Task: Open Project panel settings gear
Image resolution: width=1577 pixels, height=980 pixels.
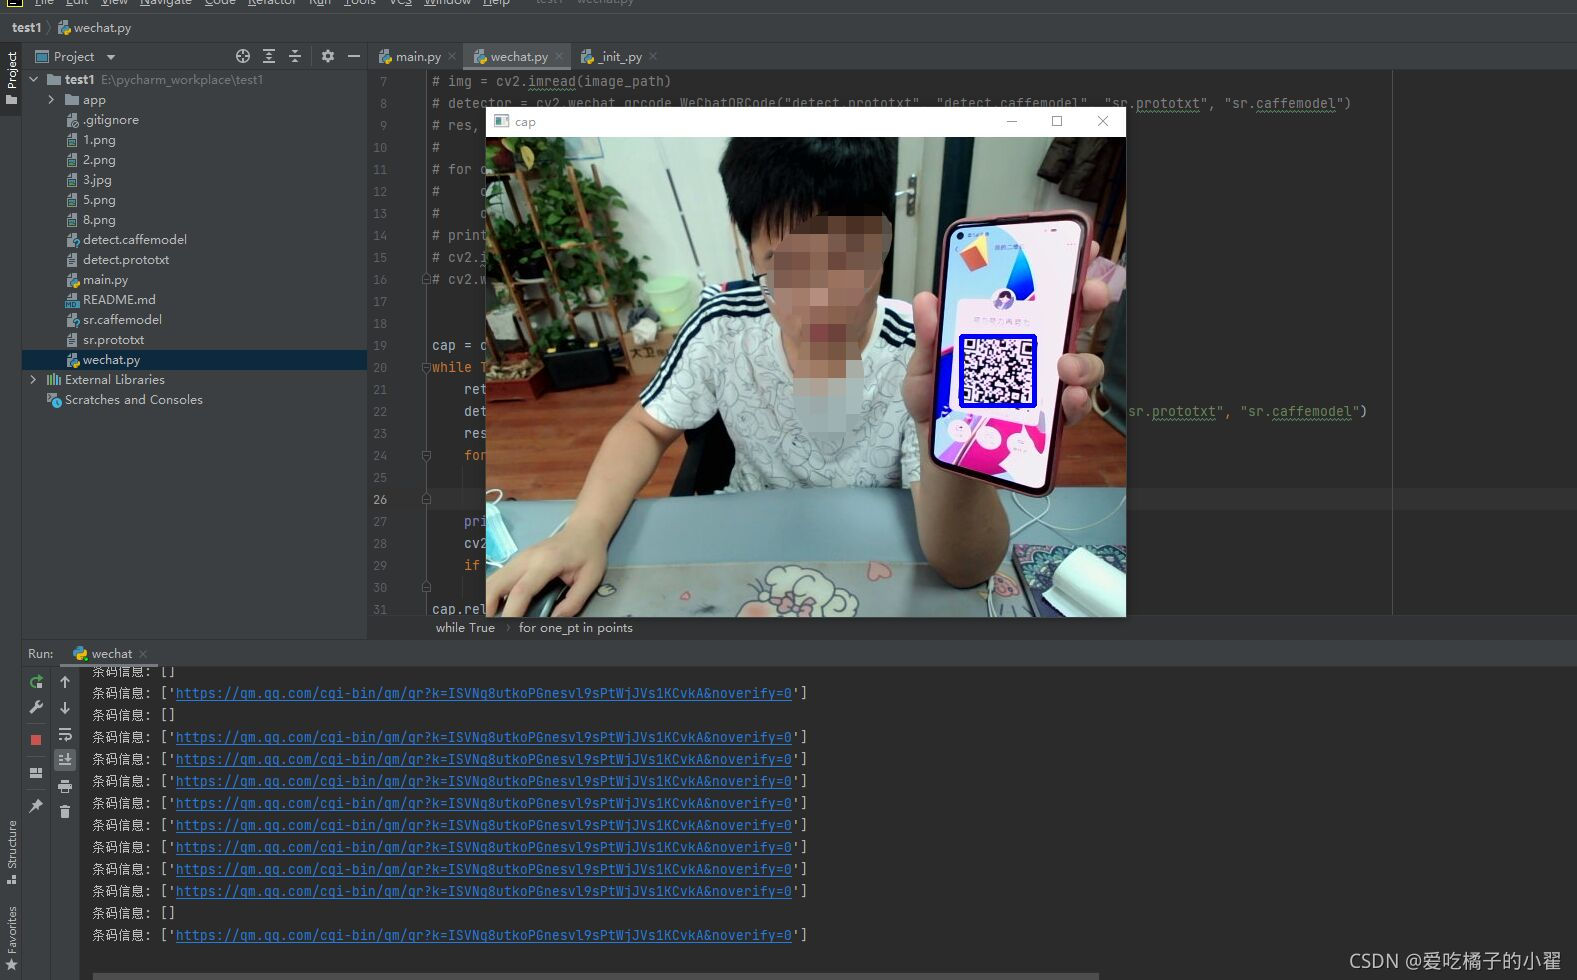Action: 328,56
